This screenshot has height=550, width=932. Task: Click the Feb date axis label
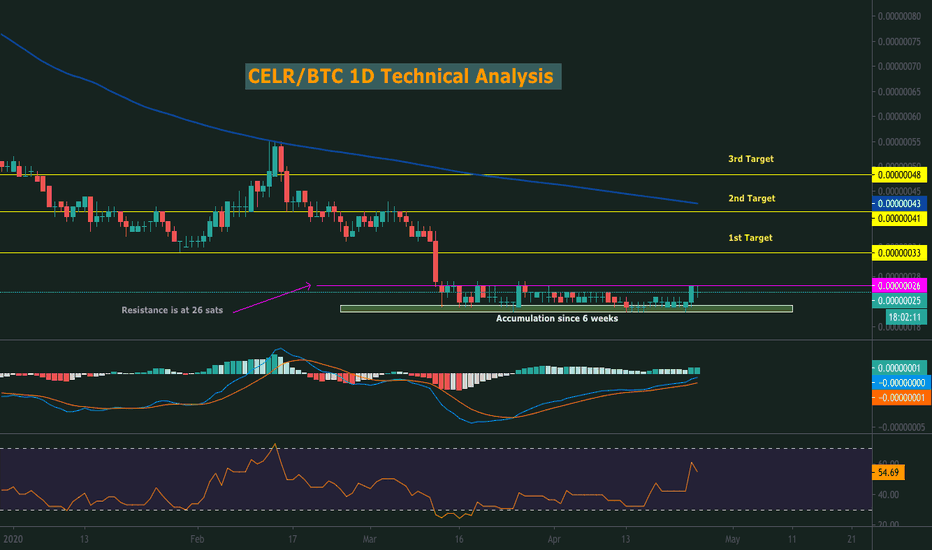coord(197,539)
